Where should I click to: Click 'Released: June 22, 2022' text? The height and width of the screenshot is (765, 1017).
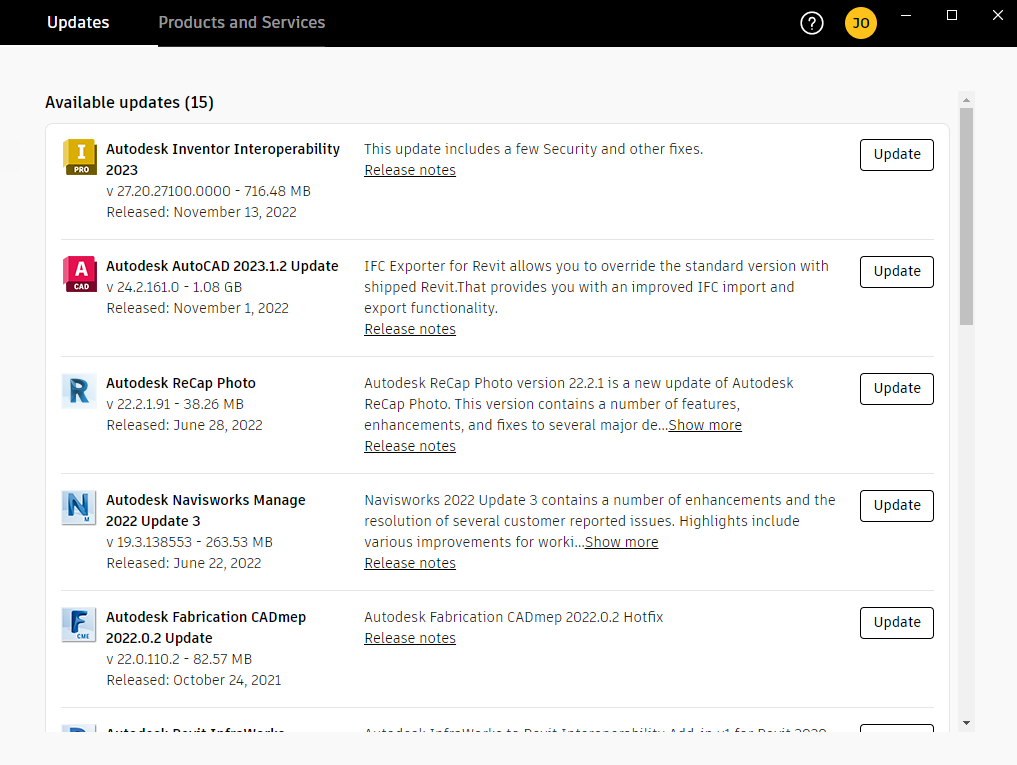coord(184,563)
